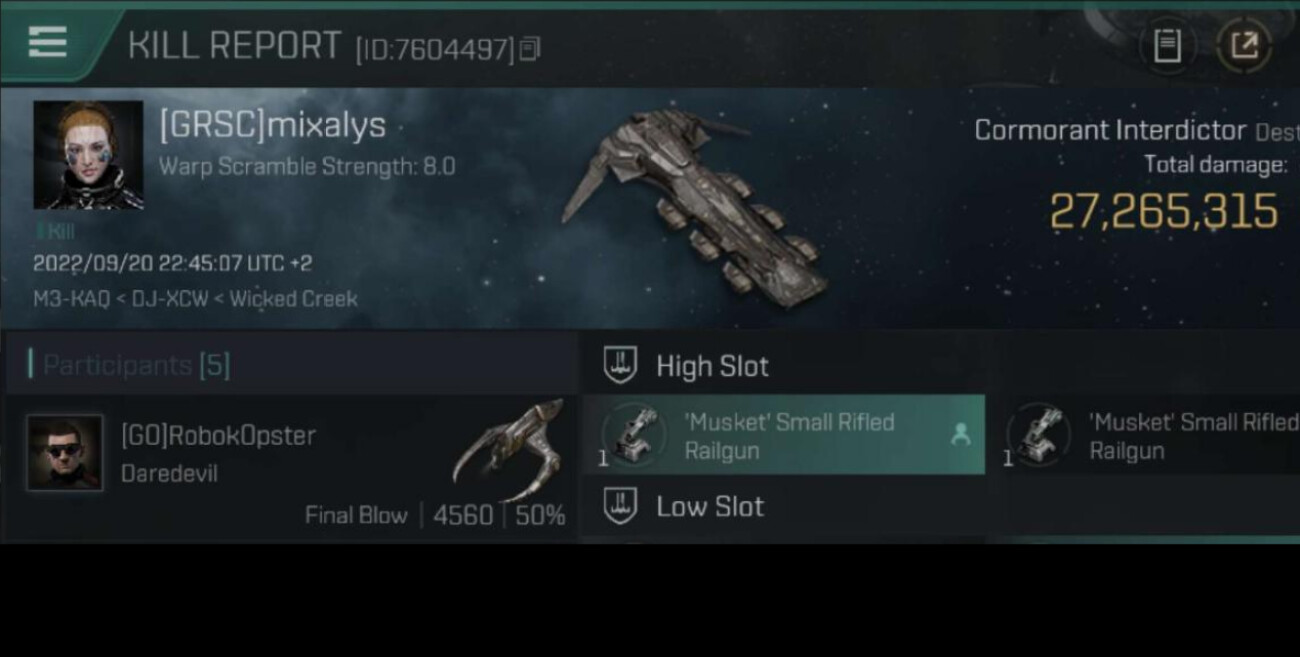
Task: Click first 'Musket' Small Rifled Railgun icon
Action: click(634, 435)
